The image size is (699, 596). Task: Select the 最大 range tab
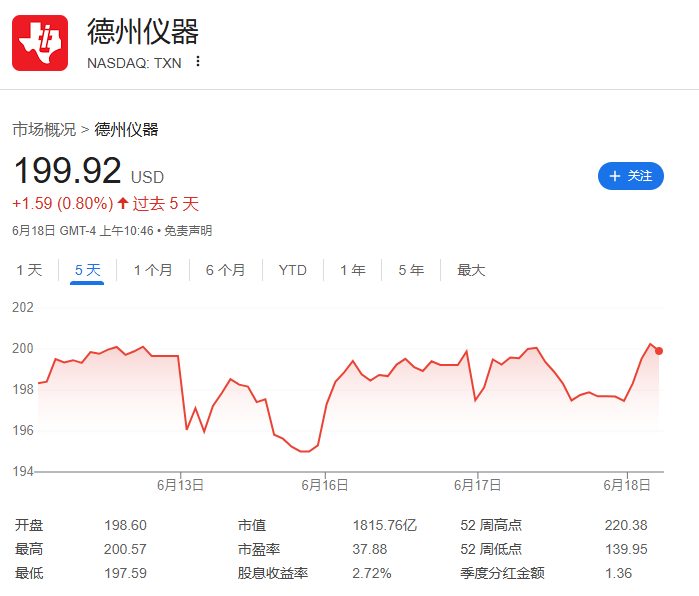tap(471, 270)
